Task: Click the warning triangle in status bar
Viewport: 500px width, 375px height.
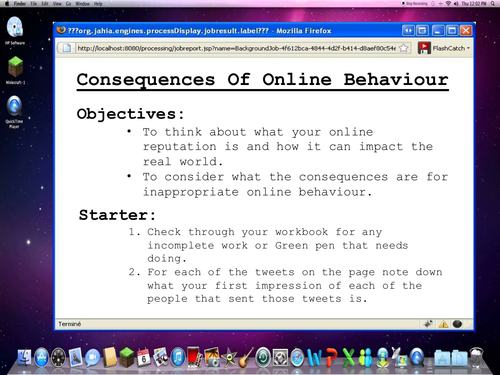Action: point(443,324)
